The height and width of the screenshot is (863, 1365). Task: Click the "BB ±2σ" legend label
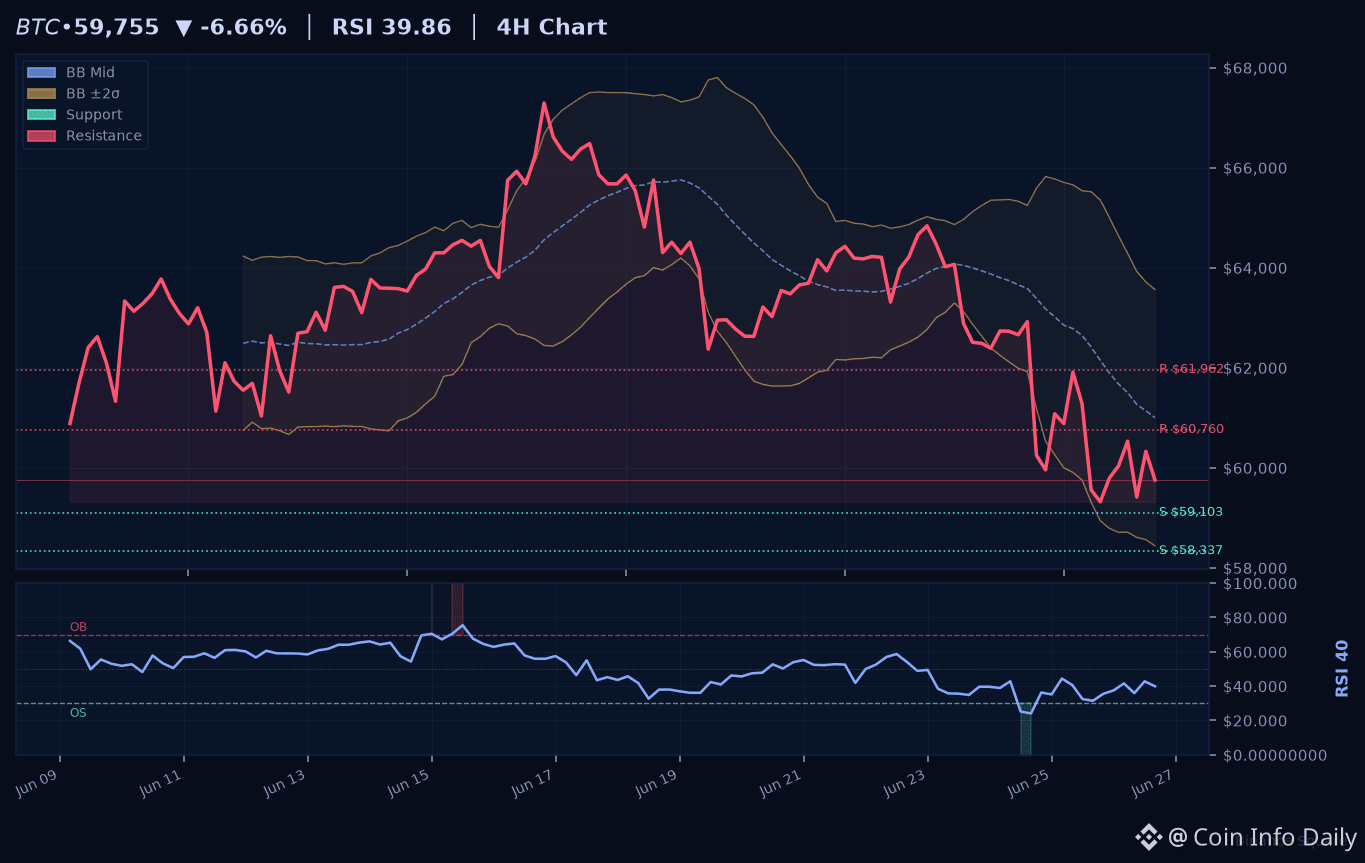[x=93, y=93]
